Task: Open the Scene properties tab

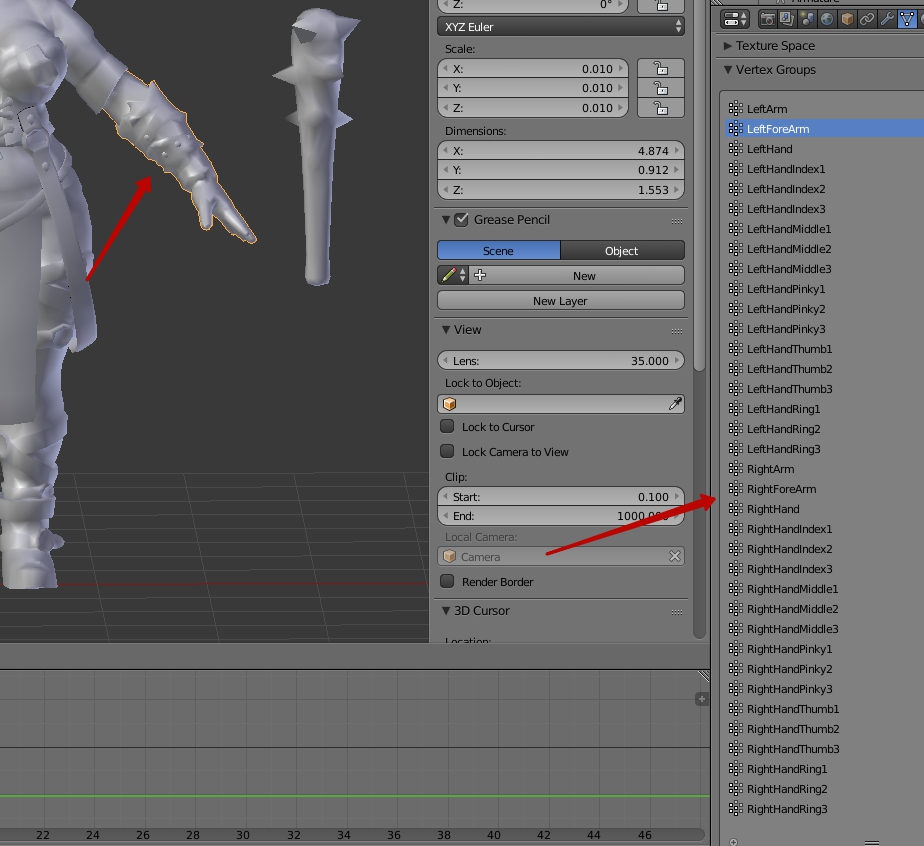Action: point(807,19)
